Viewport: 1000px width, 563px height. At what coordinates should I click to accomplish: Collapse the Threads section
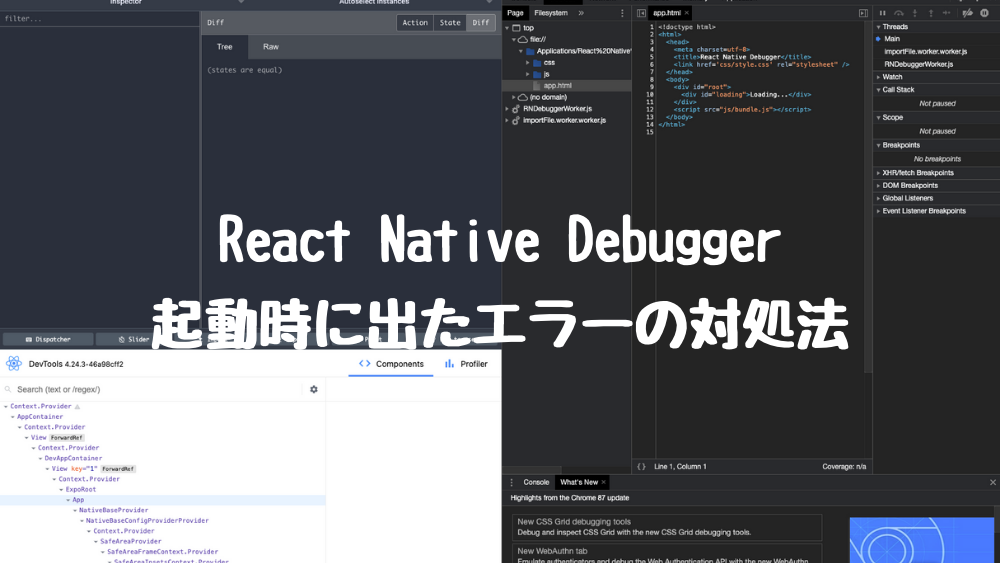[x=878, y=27]
